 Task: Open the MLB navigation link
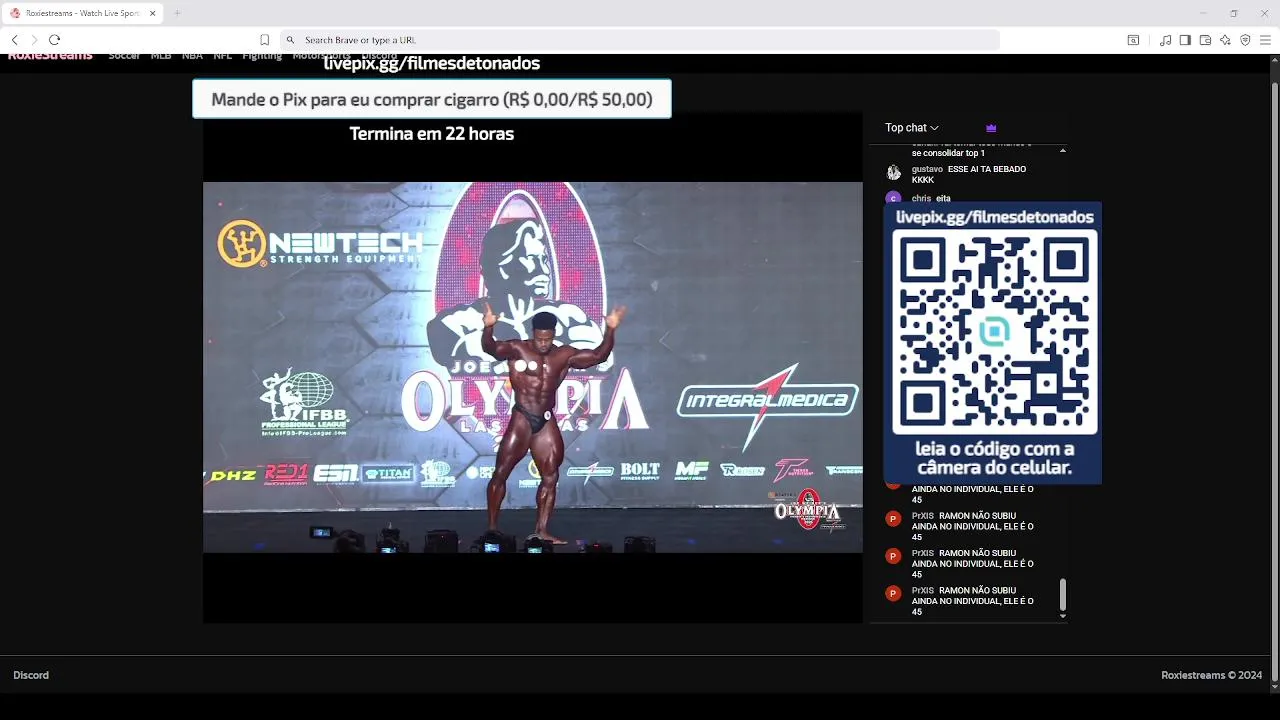pos(161,56)
